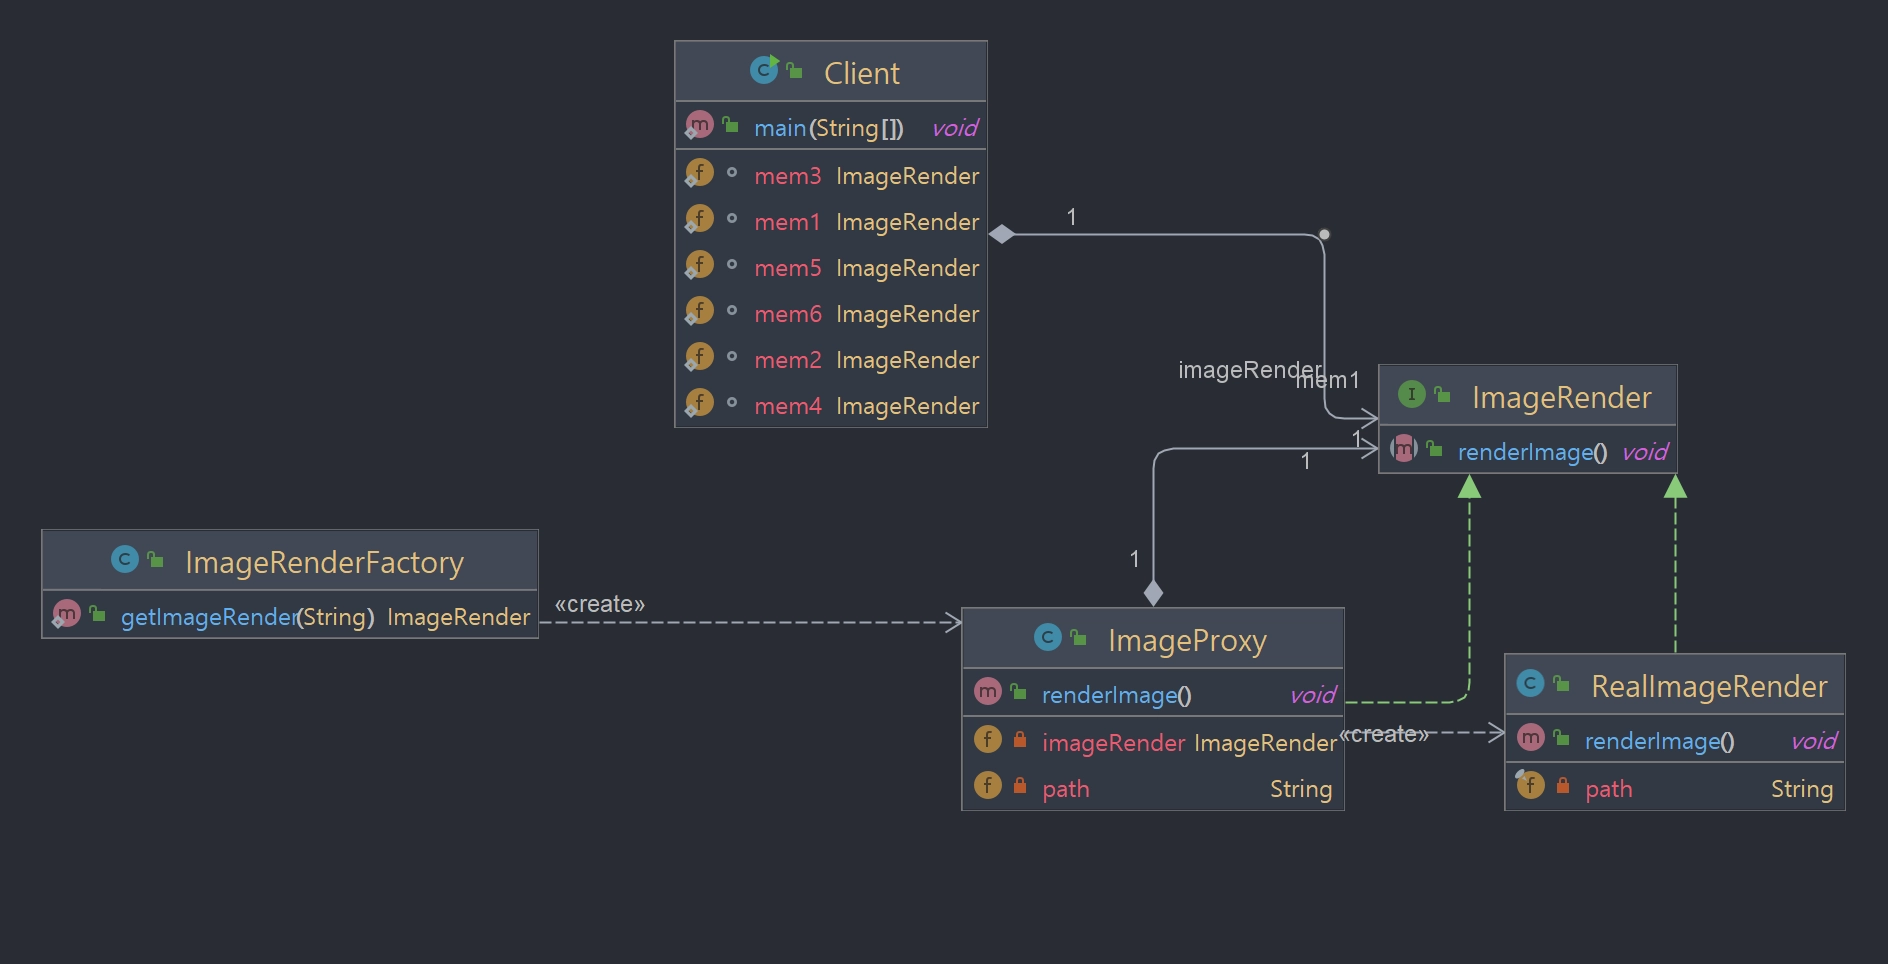Click the diamond connector above ImageProxy
Image resolution: width=1888 pixels, height=964 pixels.
(x=1153, y=593)
